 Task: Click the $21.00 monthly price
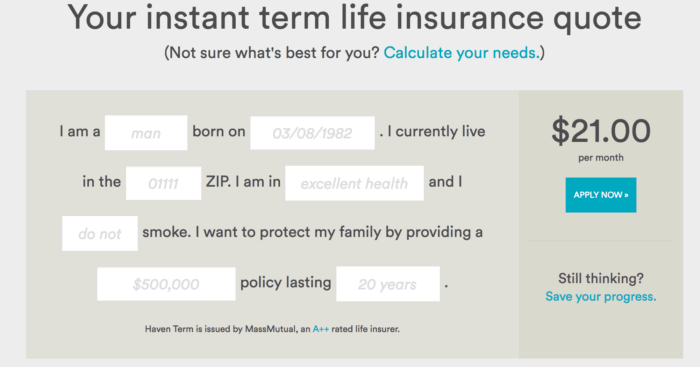(601, 131)
